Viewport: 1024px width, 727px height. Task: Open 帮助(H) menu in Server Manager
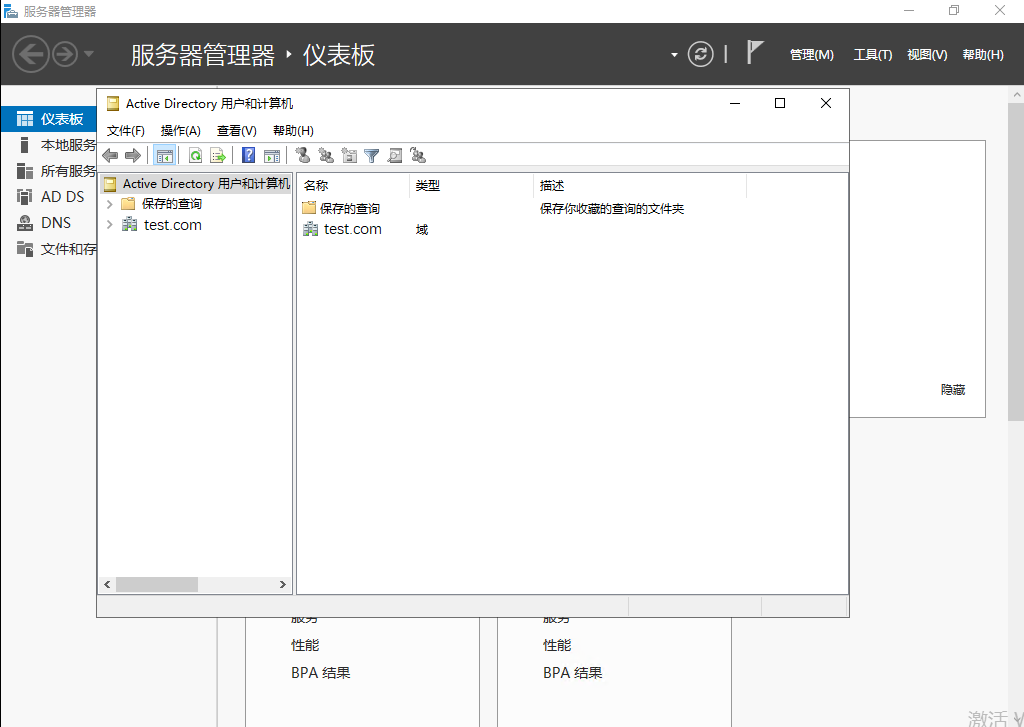point(983,55)
